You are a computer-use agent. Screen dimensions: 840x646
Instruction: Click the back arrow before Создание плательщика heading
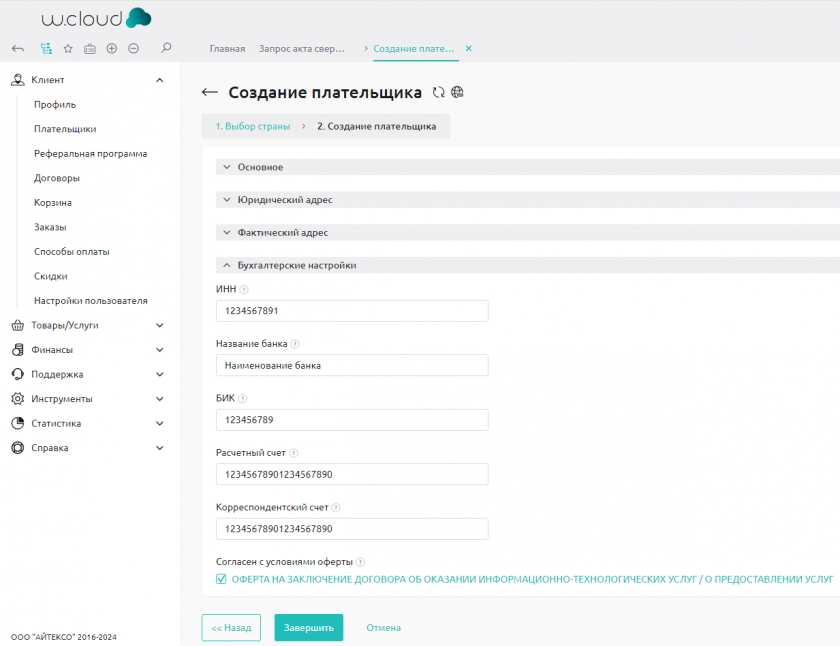click(210, 92)
